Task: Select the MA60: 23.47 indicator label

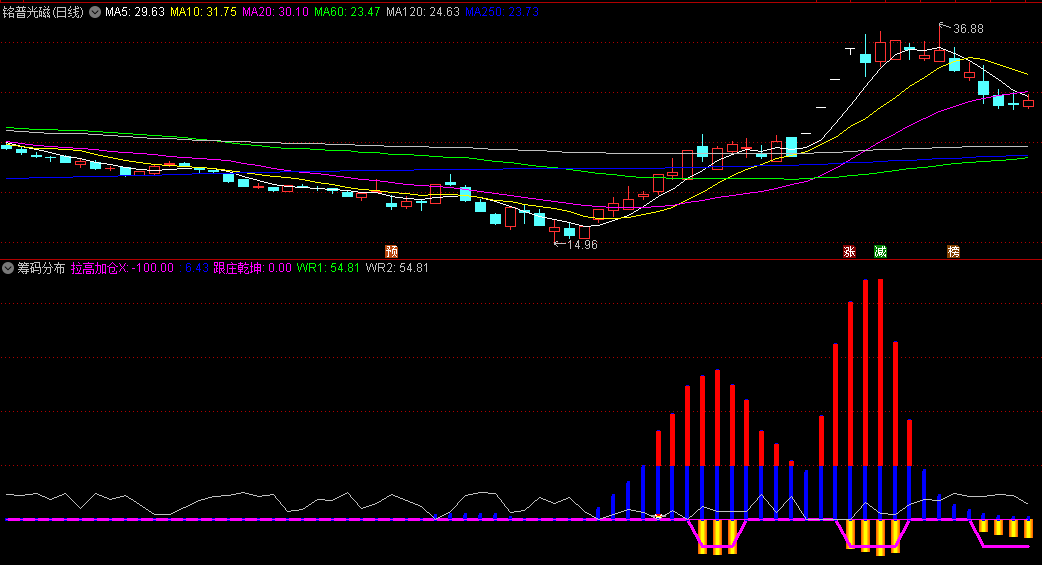Action: coord(347,12)
